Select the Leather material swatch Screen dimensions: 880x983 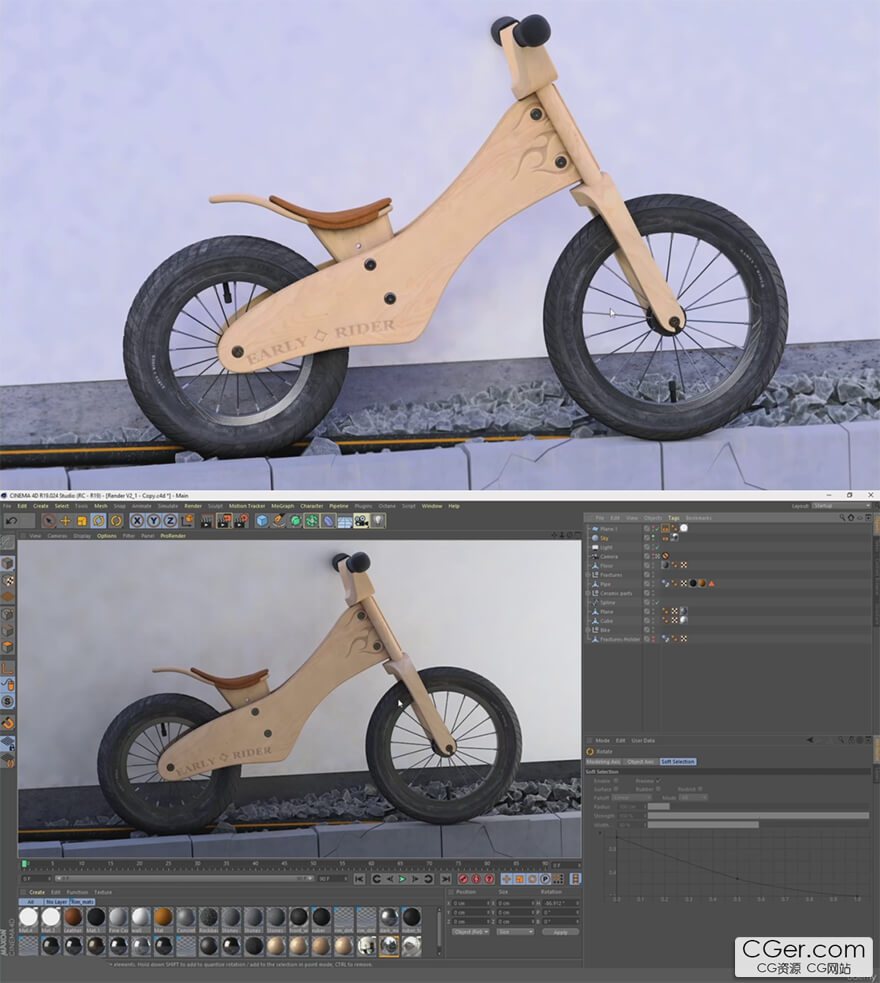tap(73, 917)
